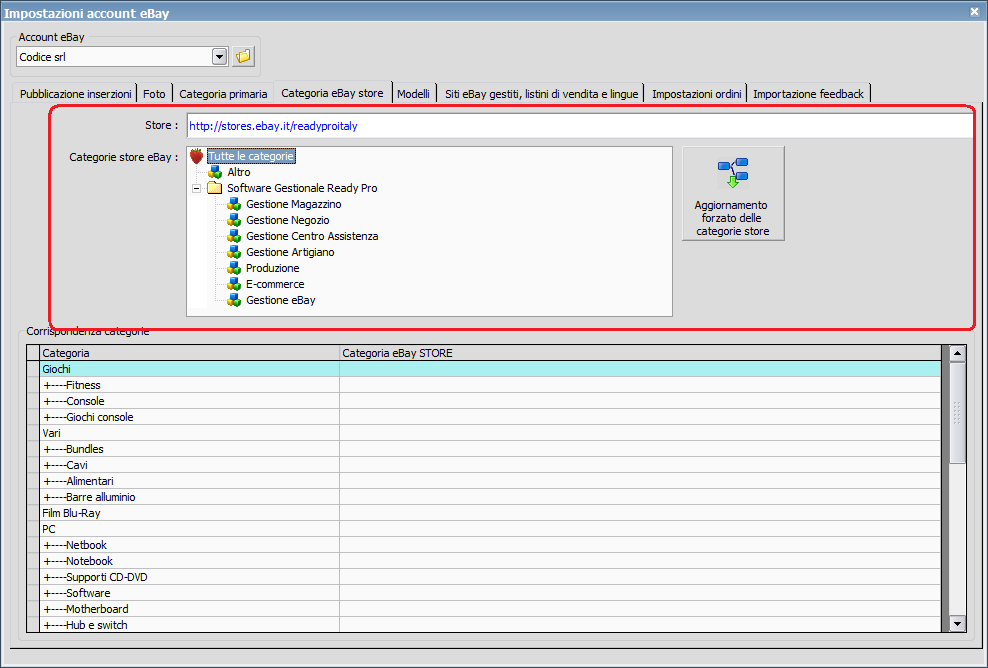Click the cubes icon beside Produzione
This screenshot has width=988, height=668.
pos(234,268)
